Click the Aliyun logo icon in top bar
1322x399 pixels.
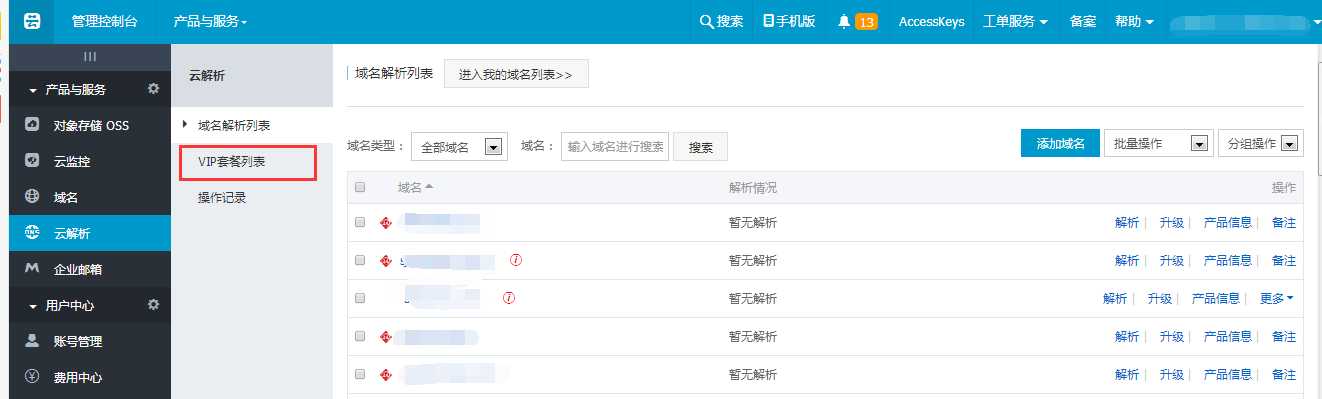pyautogui.click(x=33, y=21)
